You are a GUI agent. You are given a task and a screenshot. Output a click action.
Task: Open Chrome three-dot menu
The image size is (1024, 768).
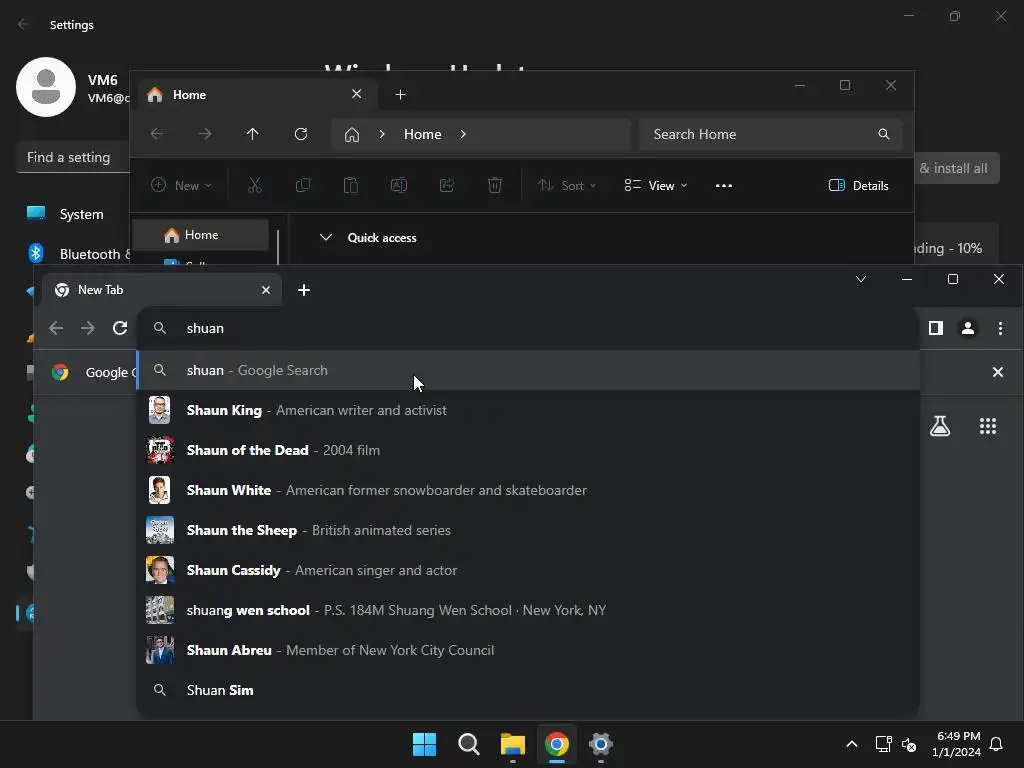(1000, 328)
